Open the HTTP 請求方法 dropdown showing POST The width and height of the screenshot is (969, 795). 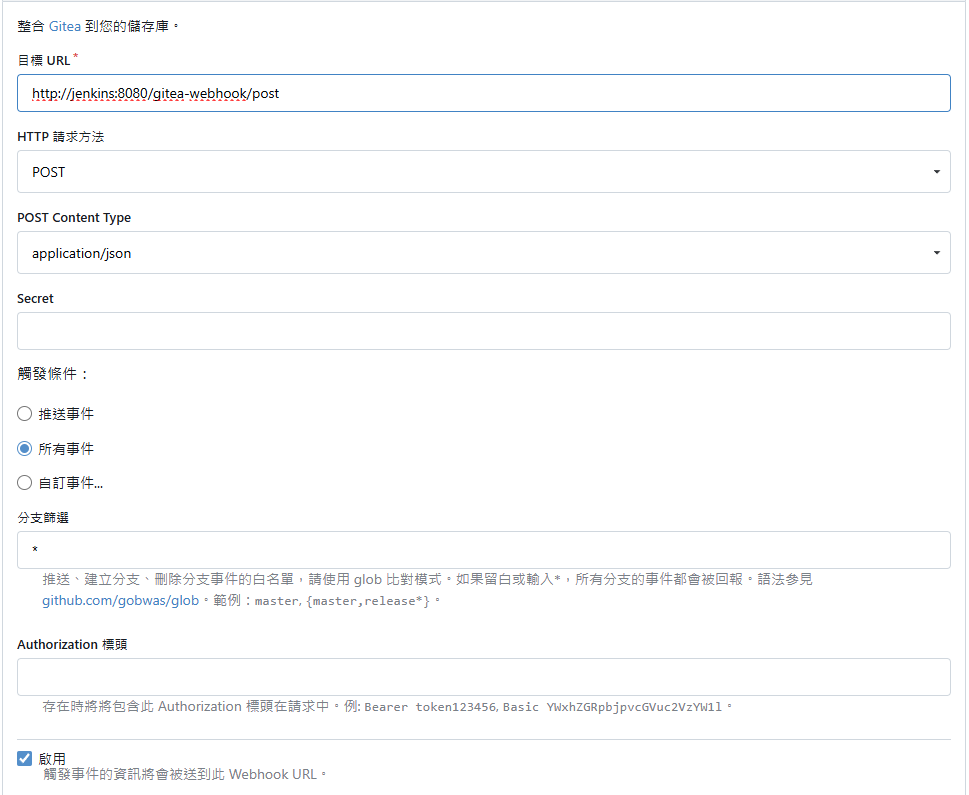[x=483, y=172]
